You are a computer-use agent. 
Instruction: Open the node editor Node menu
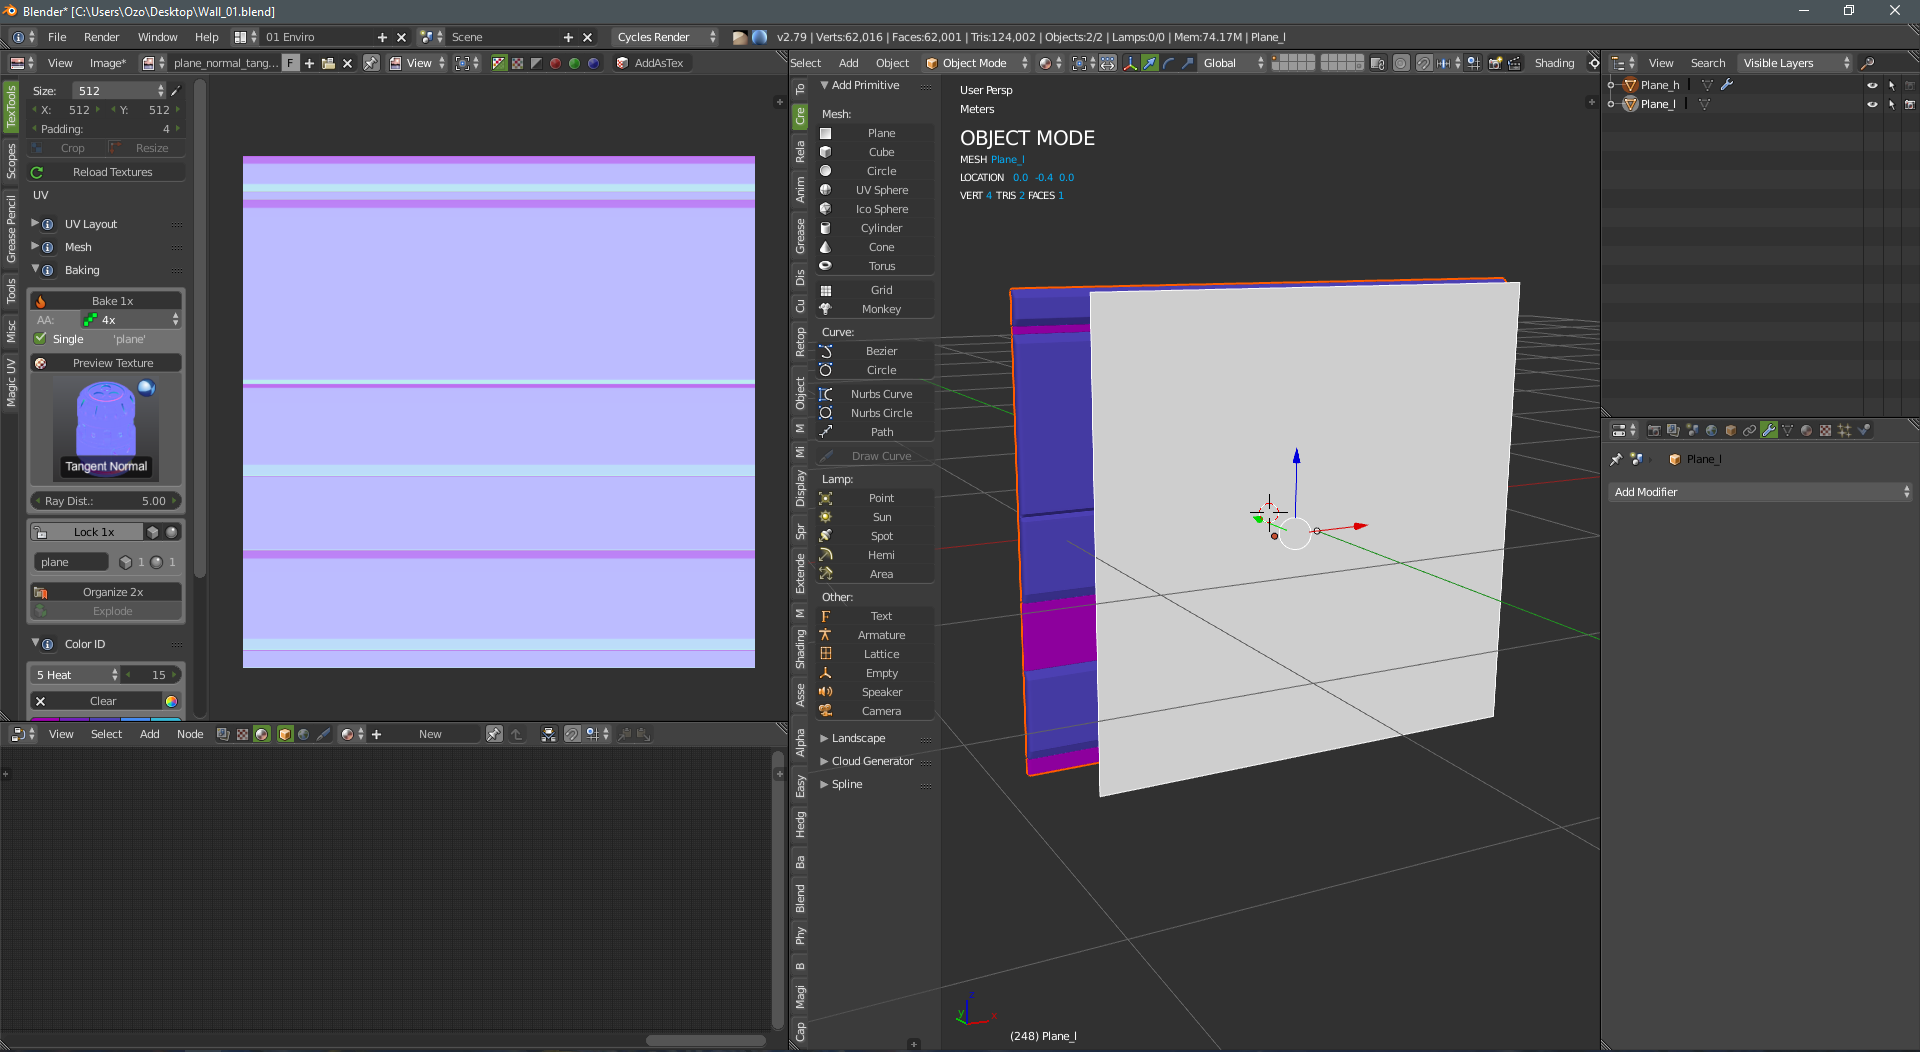(190, 734)
